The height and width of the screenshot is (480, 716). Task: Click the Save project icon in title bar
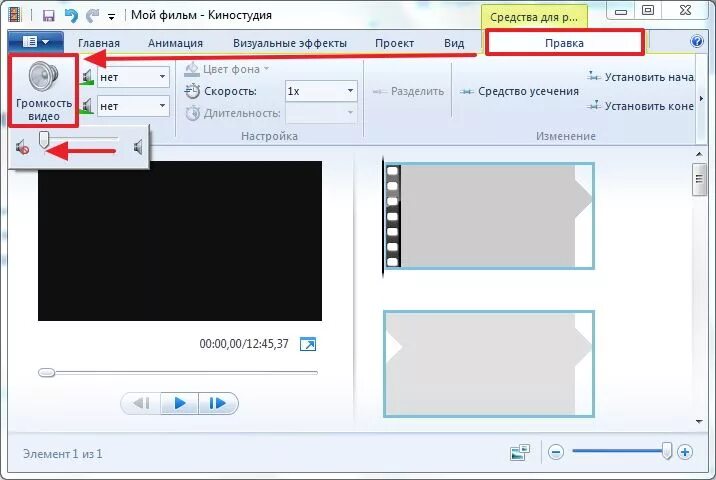[x=48, y=16]
